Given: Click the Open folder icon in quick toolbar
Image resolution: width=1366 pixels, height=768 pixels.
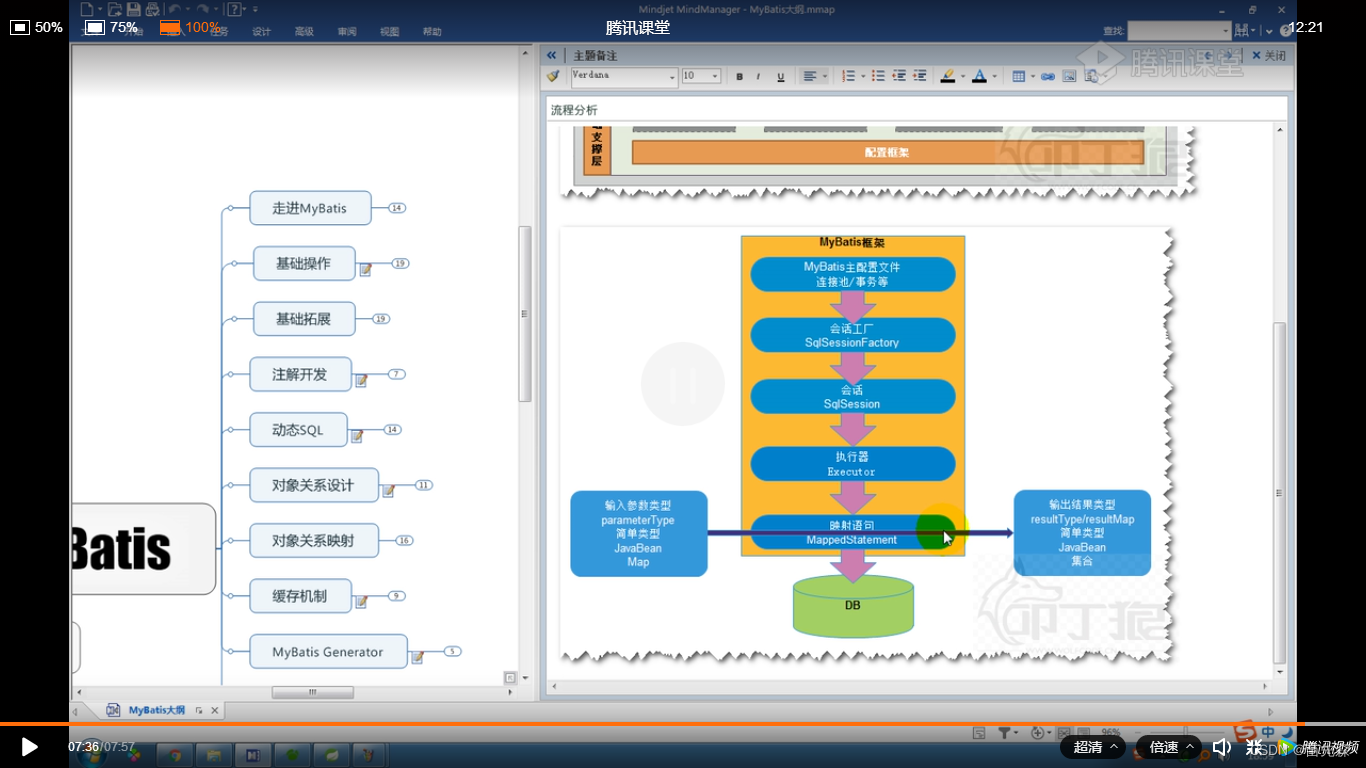Looking at the screenshot, I should pyautogui.click(x=115, y=9).
